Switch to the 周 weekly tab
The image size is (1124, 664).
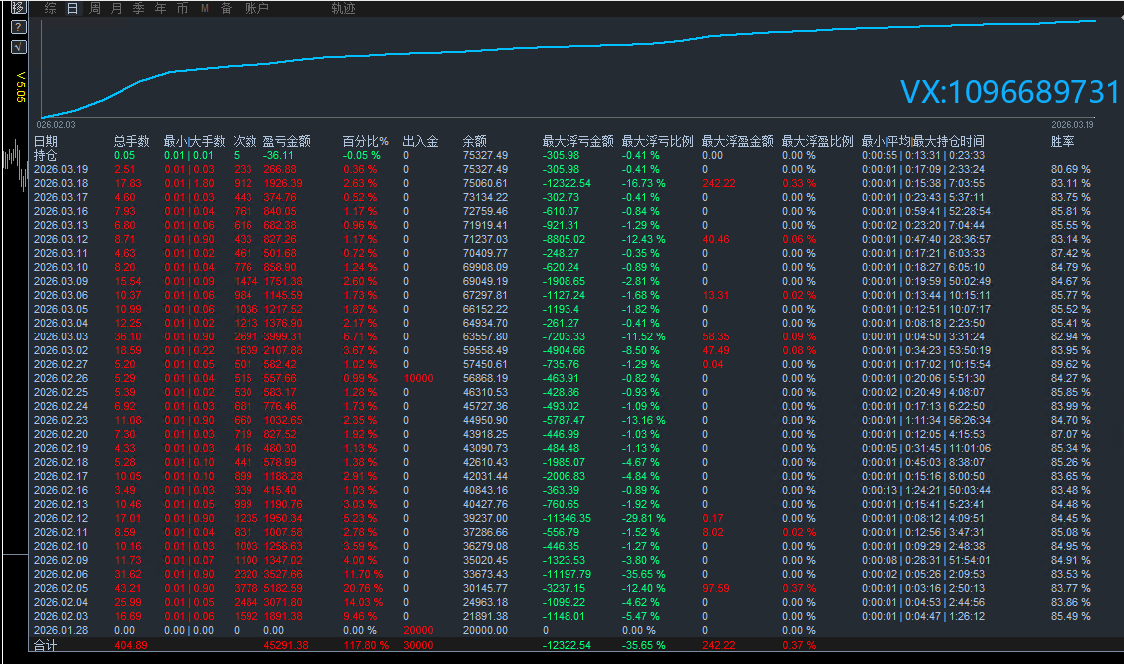95,9
